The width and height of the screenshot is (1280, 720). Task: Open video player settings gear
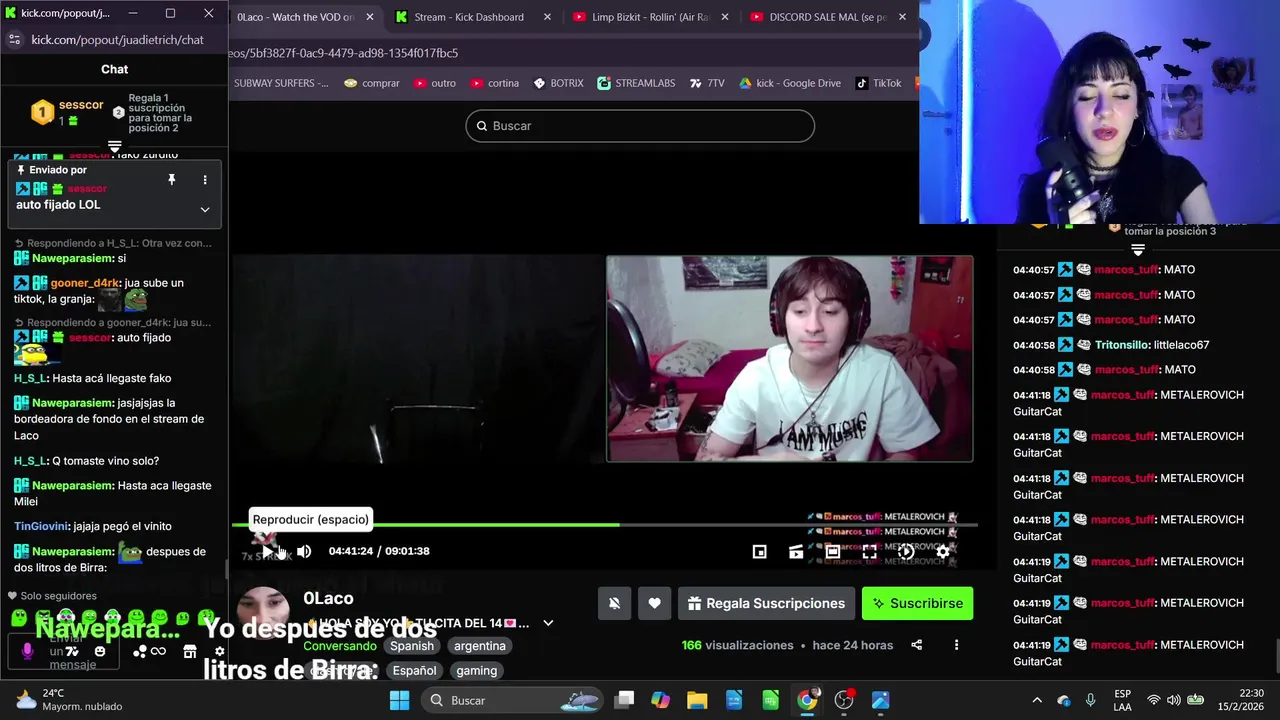coord(943,551)
